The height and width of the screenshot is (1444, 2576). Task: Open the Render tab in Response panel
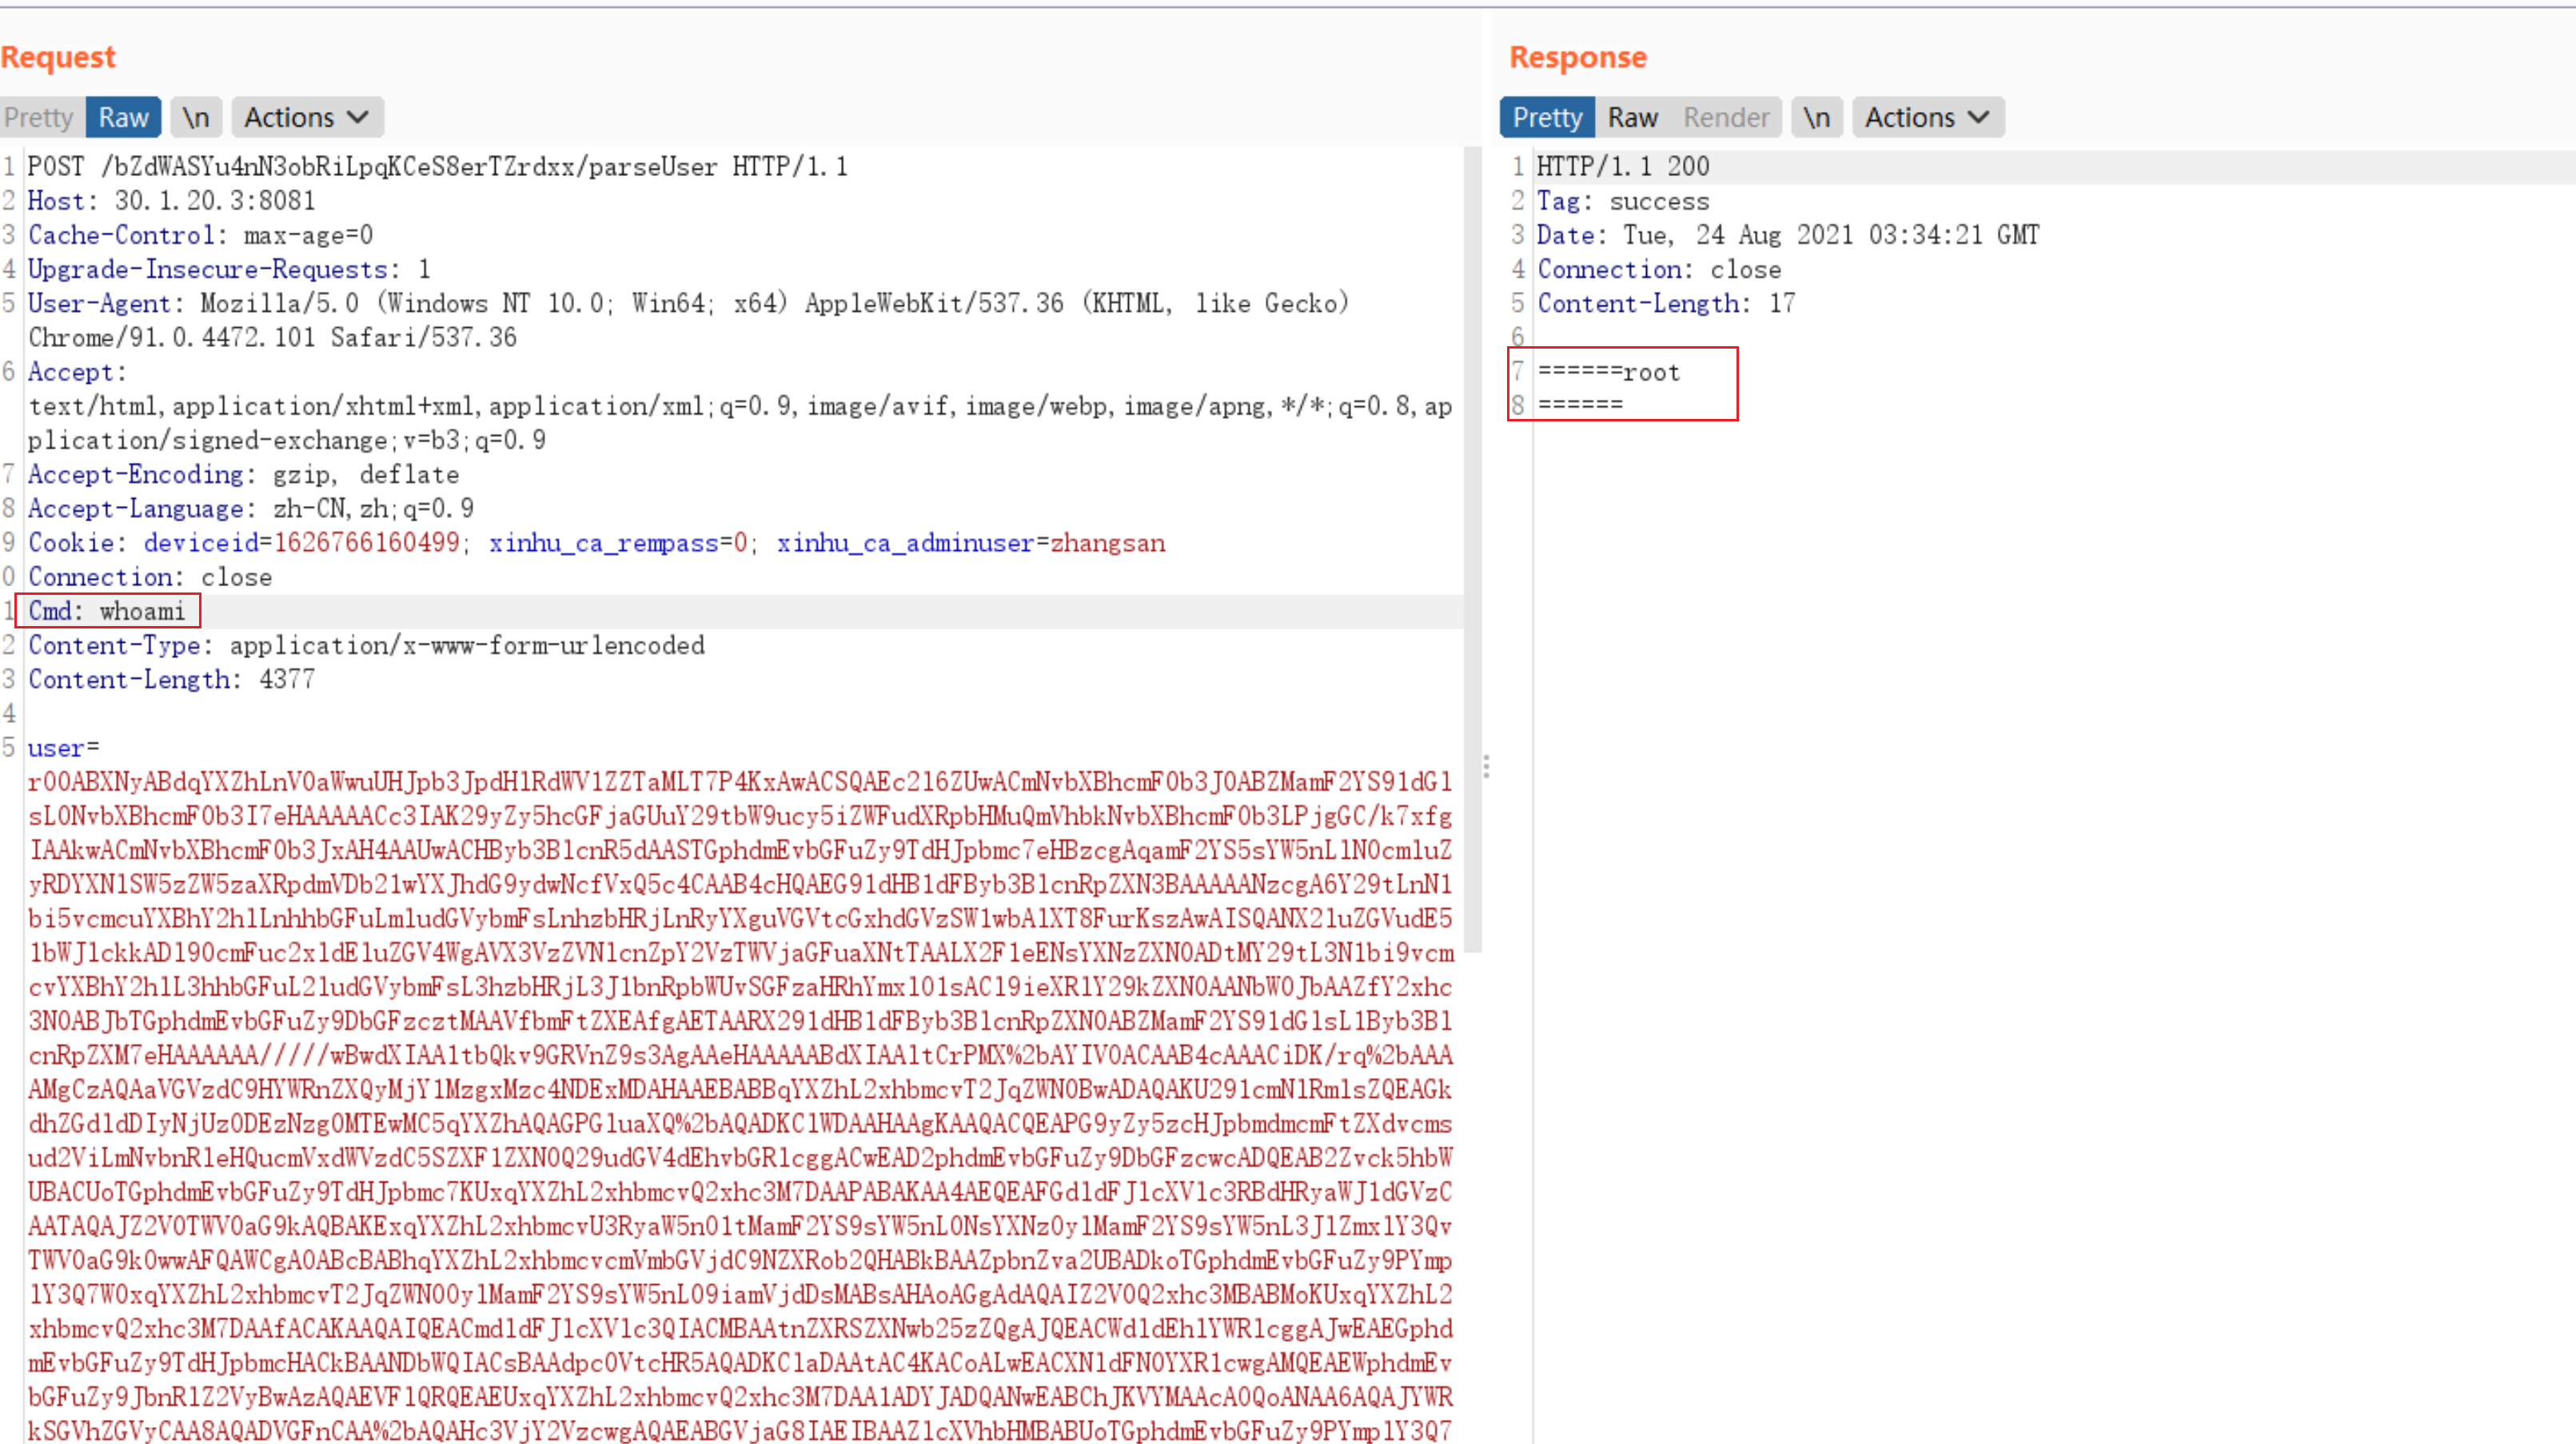[x=1726, y=118]
